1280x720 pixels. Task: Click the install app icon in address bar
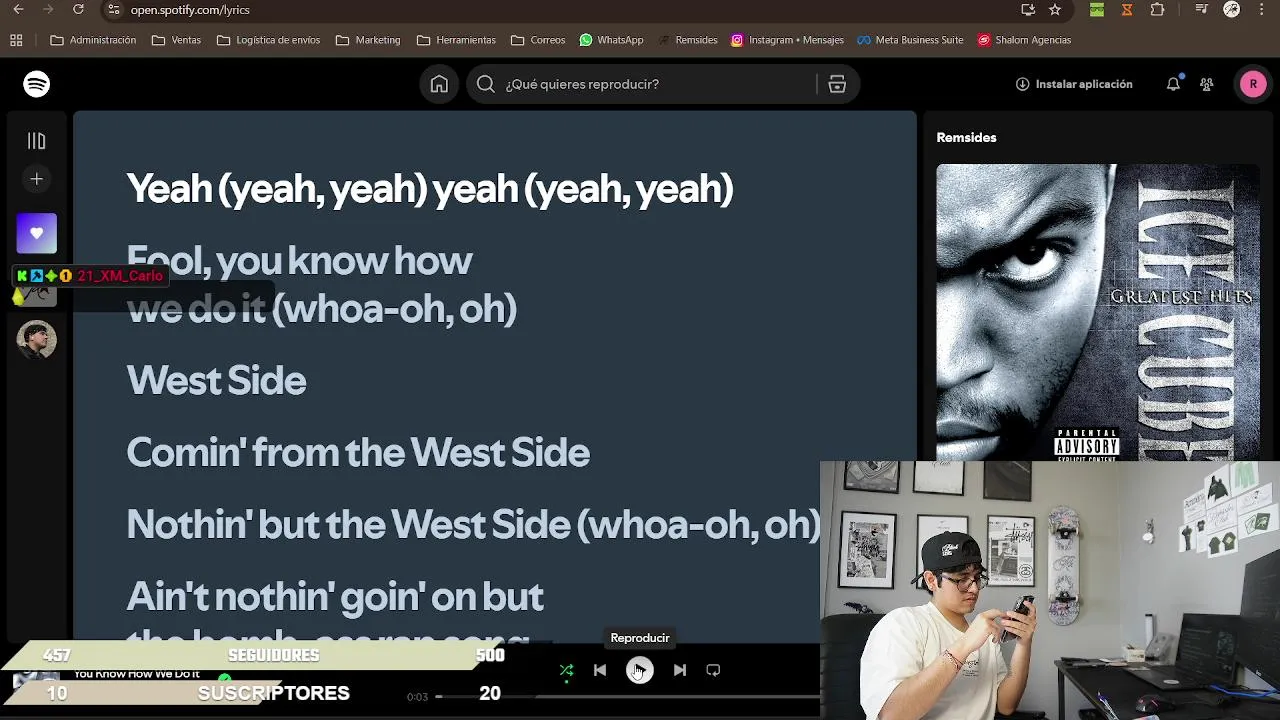tap(1028, 9)
